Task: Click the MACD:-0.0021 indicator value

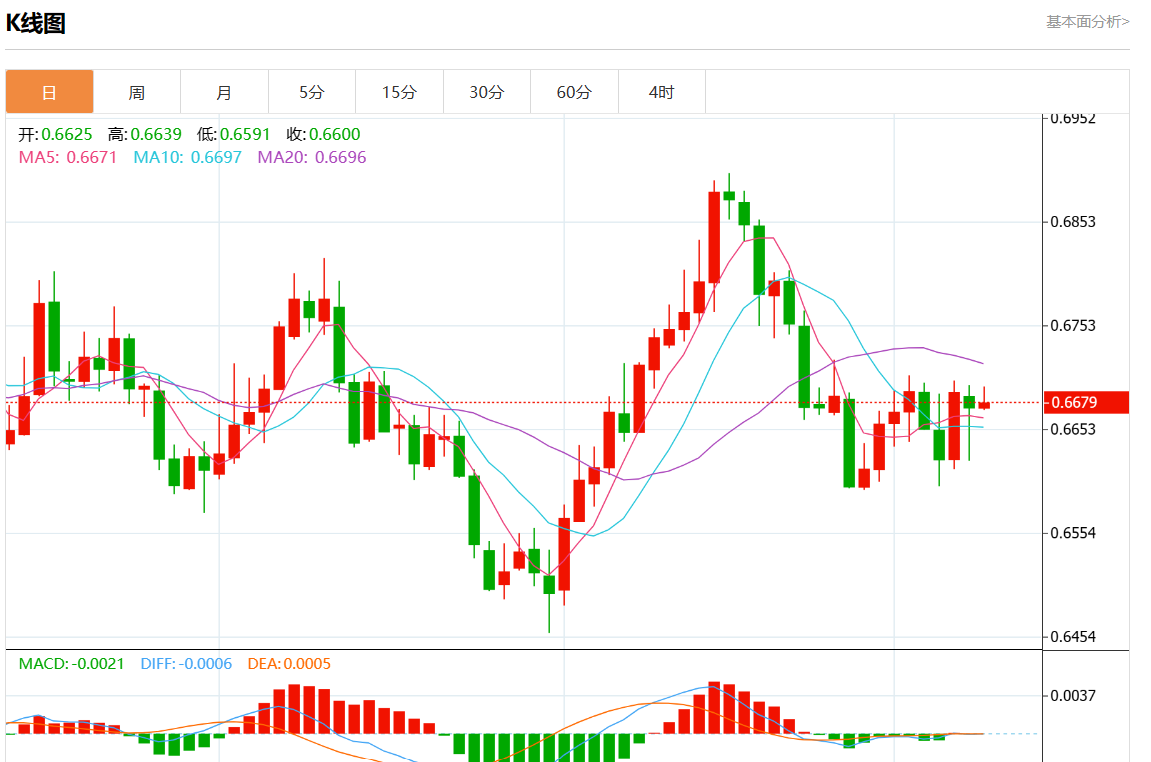Action: pyautogui.click(x=71, y=664)
